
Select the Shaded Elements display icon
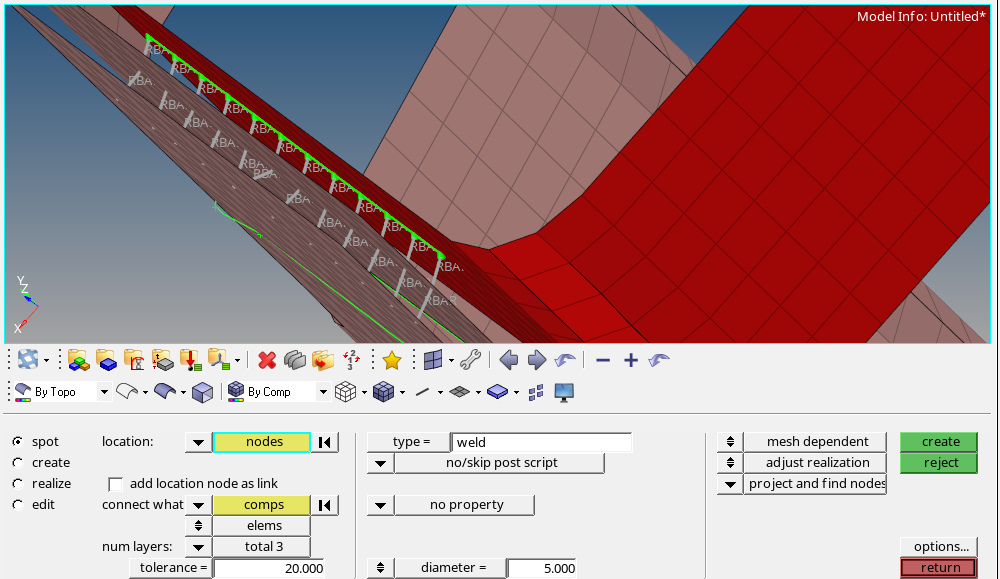[x=384, y=391]
